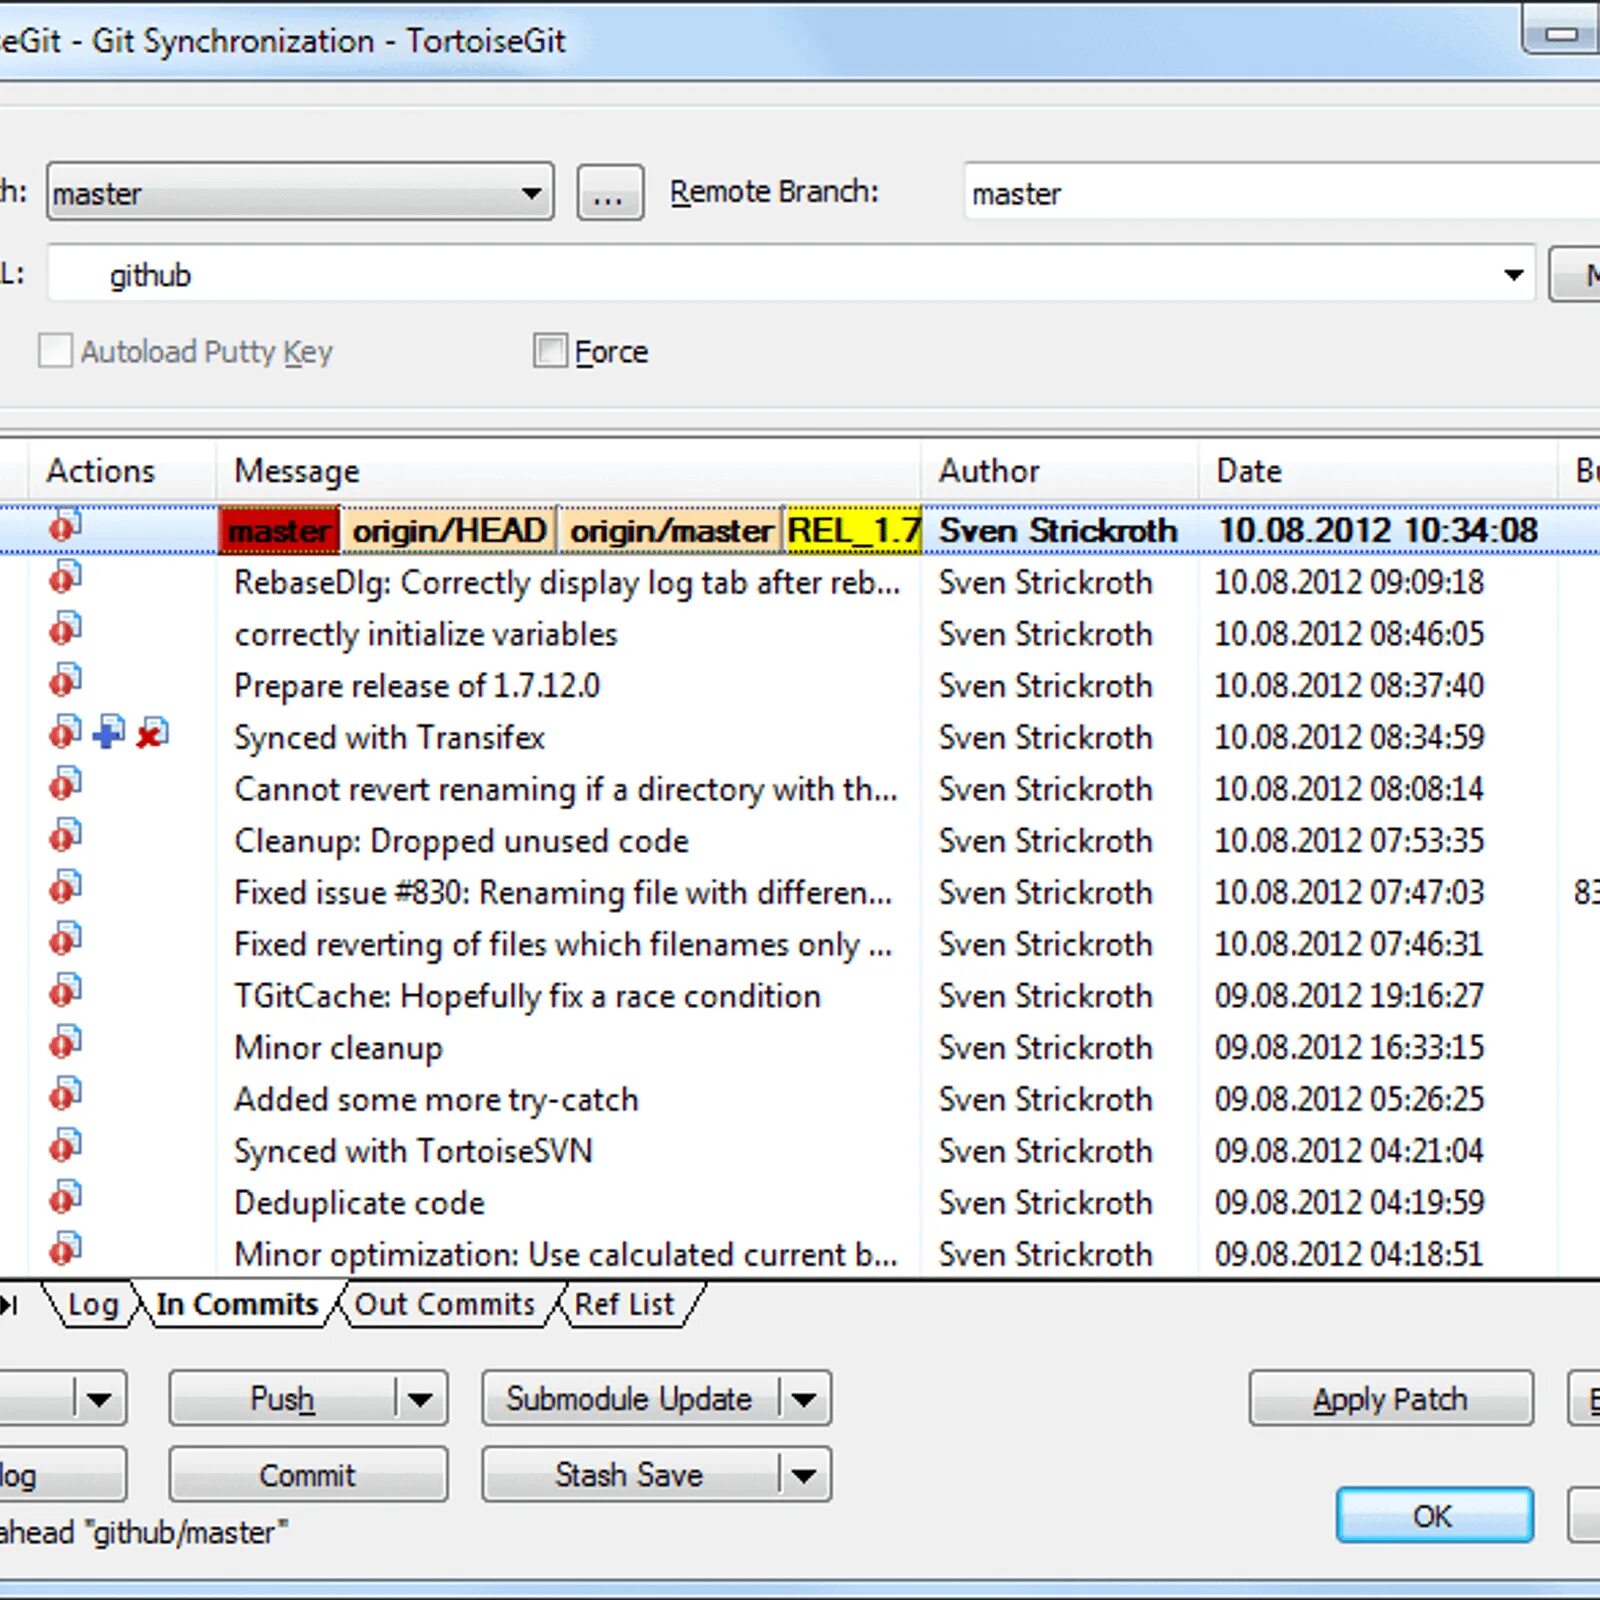Select commit 'Prepare release of 1.7.12.0'
This screenshot has height=1600, width=1600.
tap(417, 686)
